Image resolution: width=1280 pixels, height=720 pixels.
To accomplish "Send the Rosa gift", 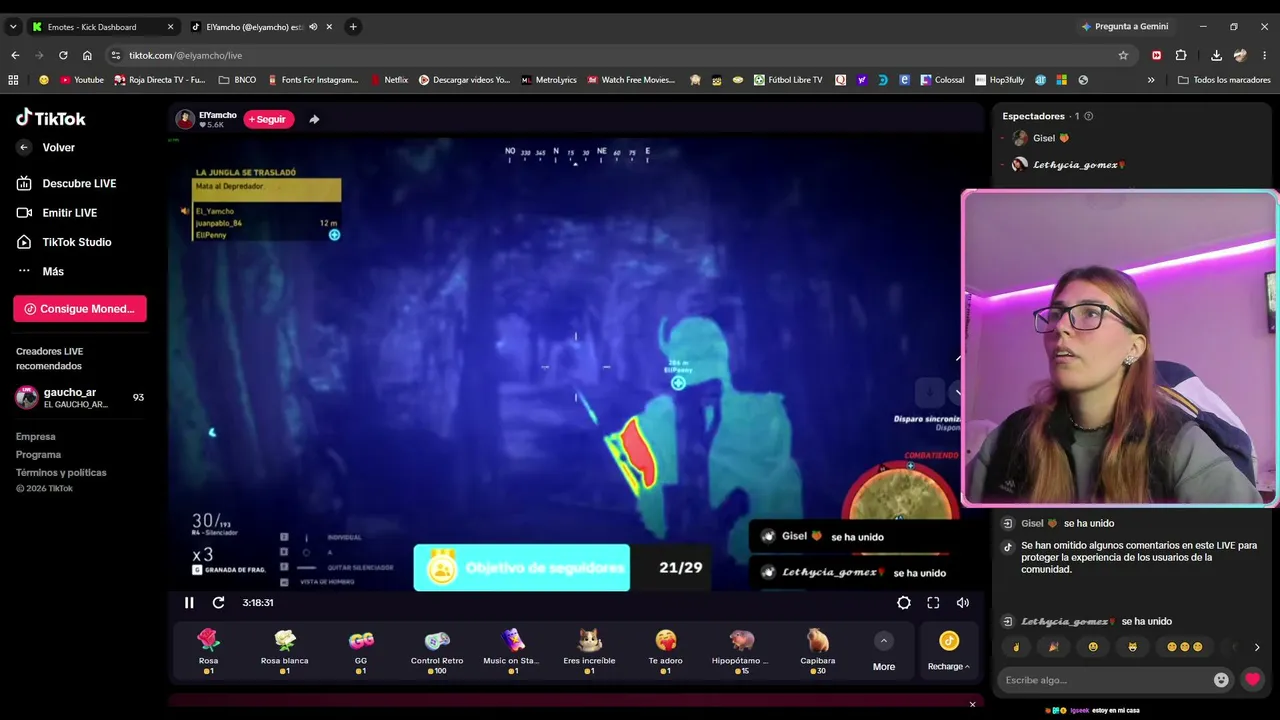I will [208, 650].
